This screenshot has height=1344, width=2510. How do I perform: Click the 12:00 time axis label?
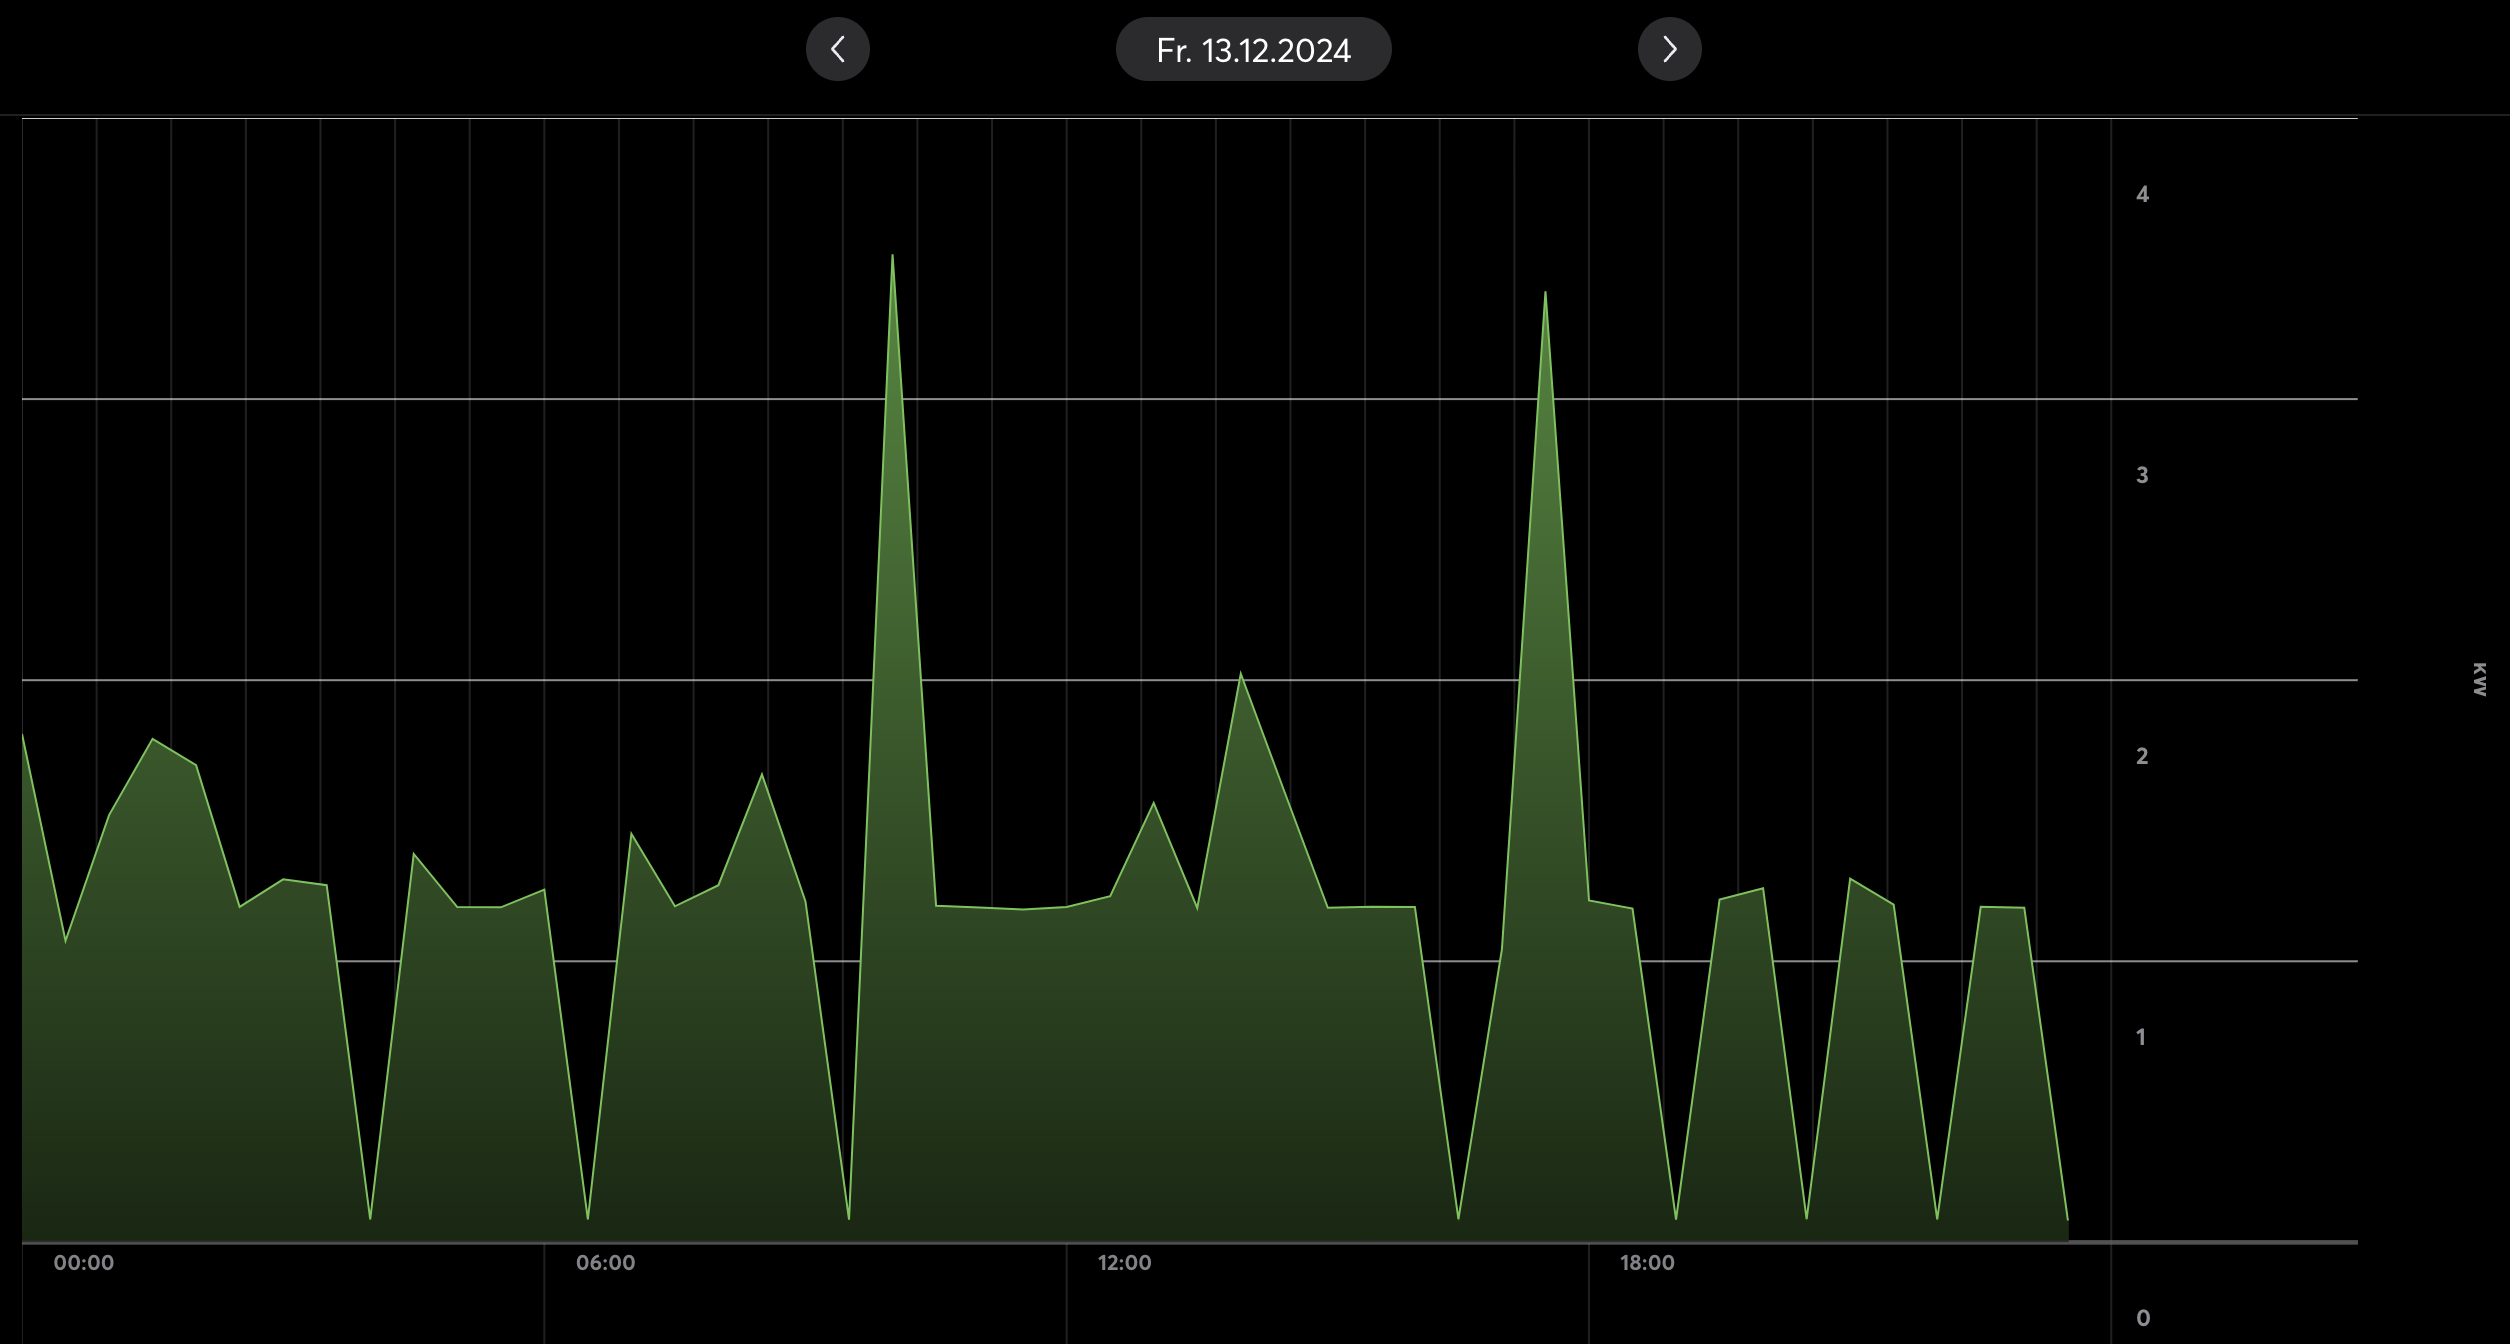[x=1124, y=1262]
